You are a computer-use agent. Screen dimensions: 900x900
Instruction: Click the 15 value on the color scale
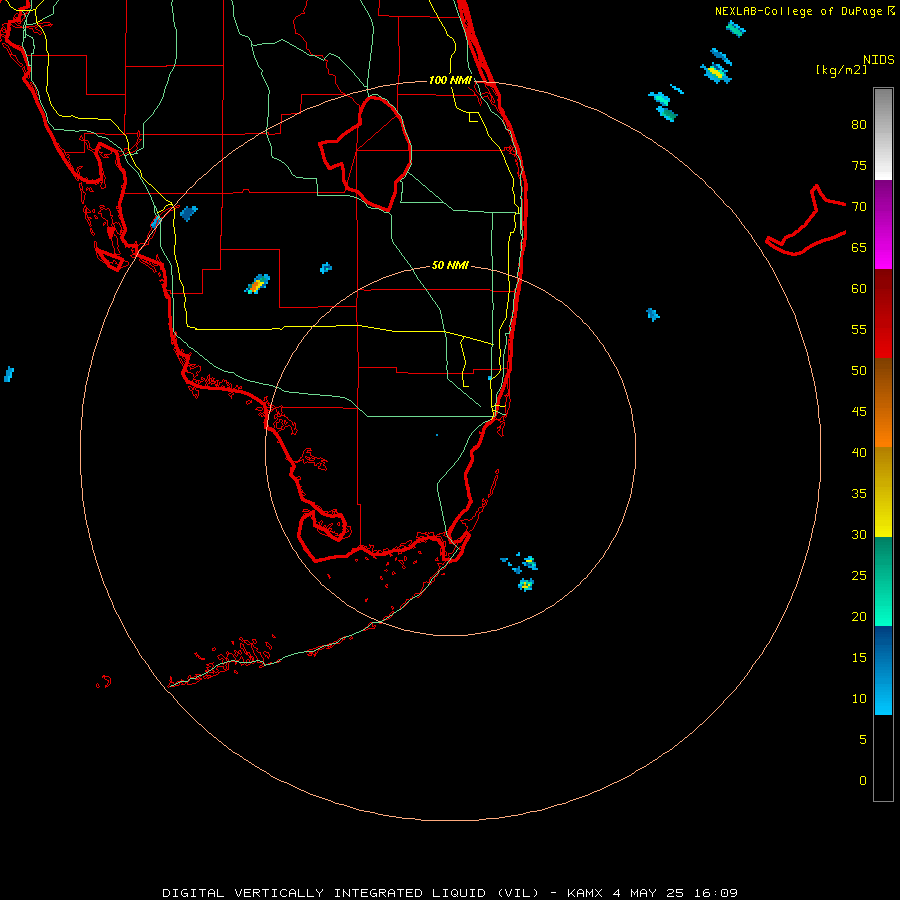pos(859,657)
